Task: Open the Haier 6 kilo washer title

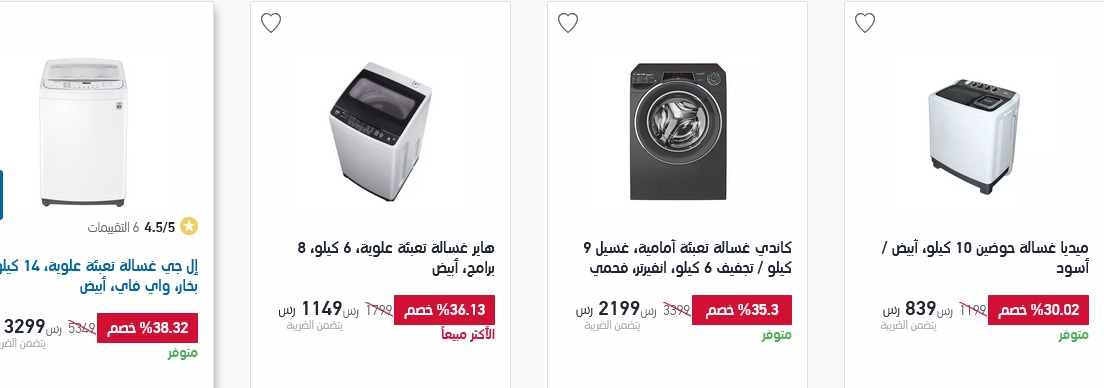Action: click(x=396, y=258)
